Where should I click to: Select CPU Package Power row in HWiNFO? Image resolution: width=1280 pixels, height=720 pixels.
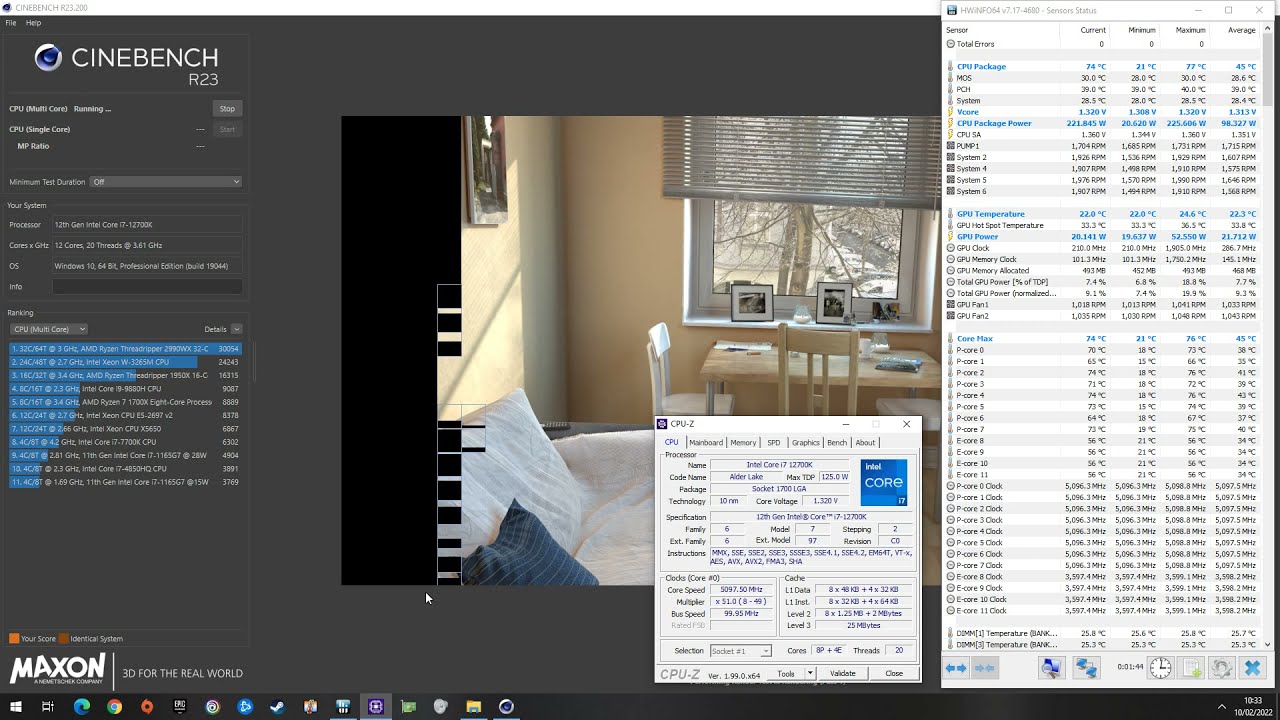(1102, 123)
